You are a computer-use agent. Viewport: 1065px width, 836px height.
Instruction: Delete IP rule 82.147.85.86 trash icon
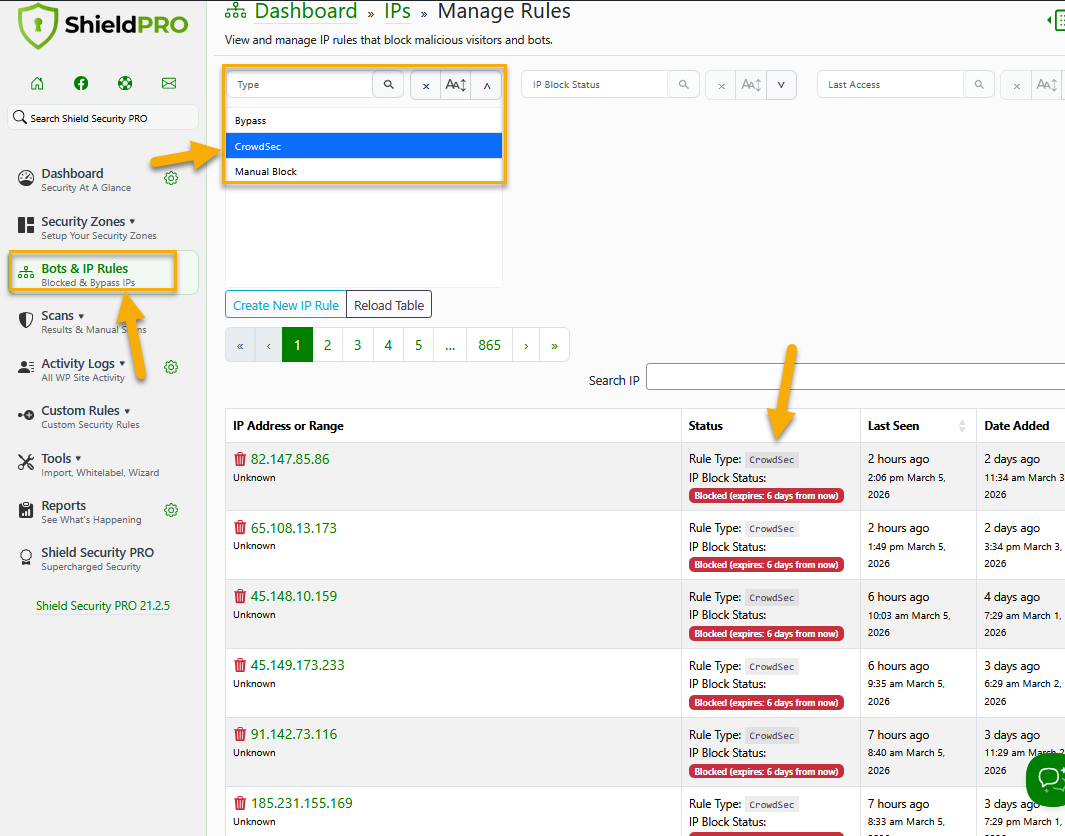[240, 459]
